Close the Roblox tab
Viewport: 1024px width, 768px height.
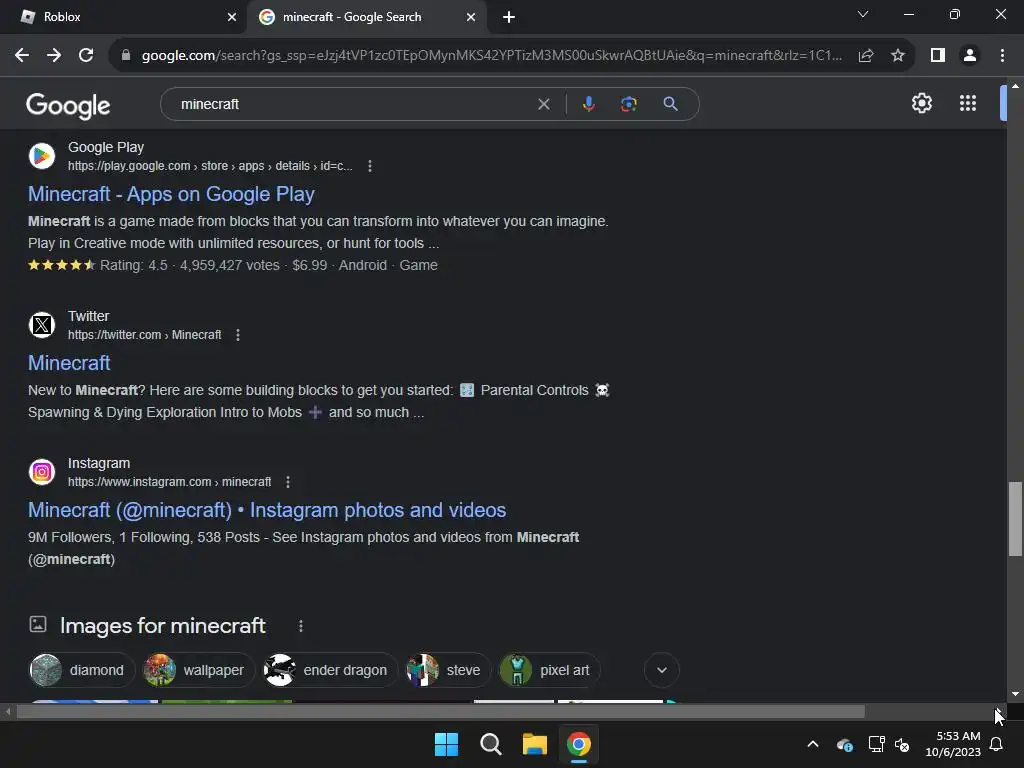[232, 17]
